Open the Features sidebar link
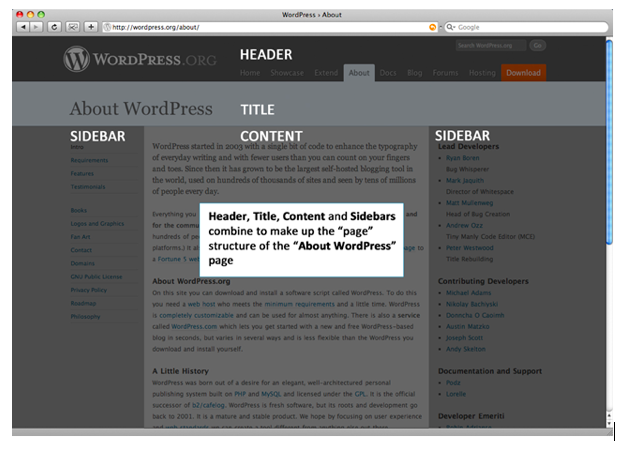 click(x=82, y=173)
